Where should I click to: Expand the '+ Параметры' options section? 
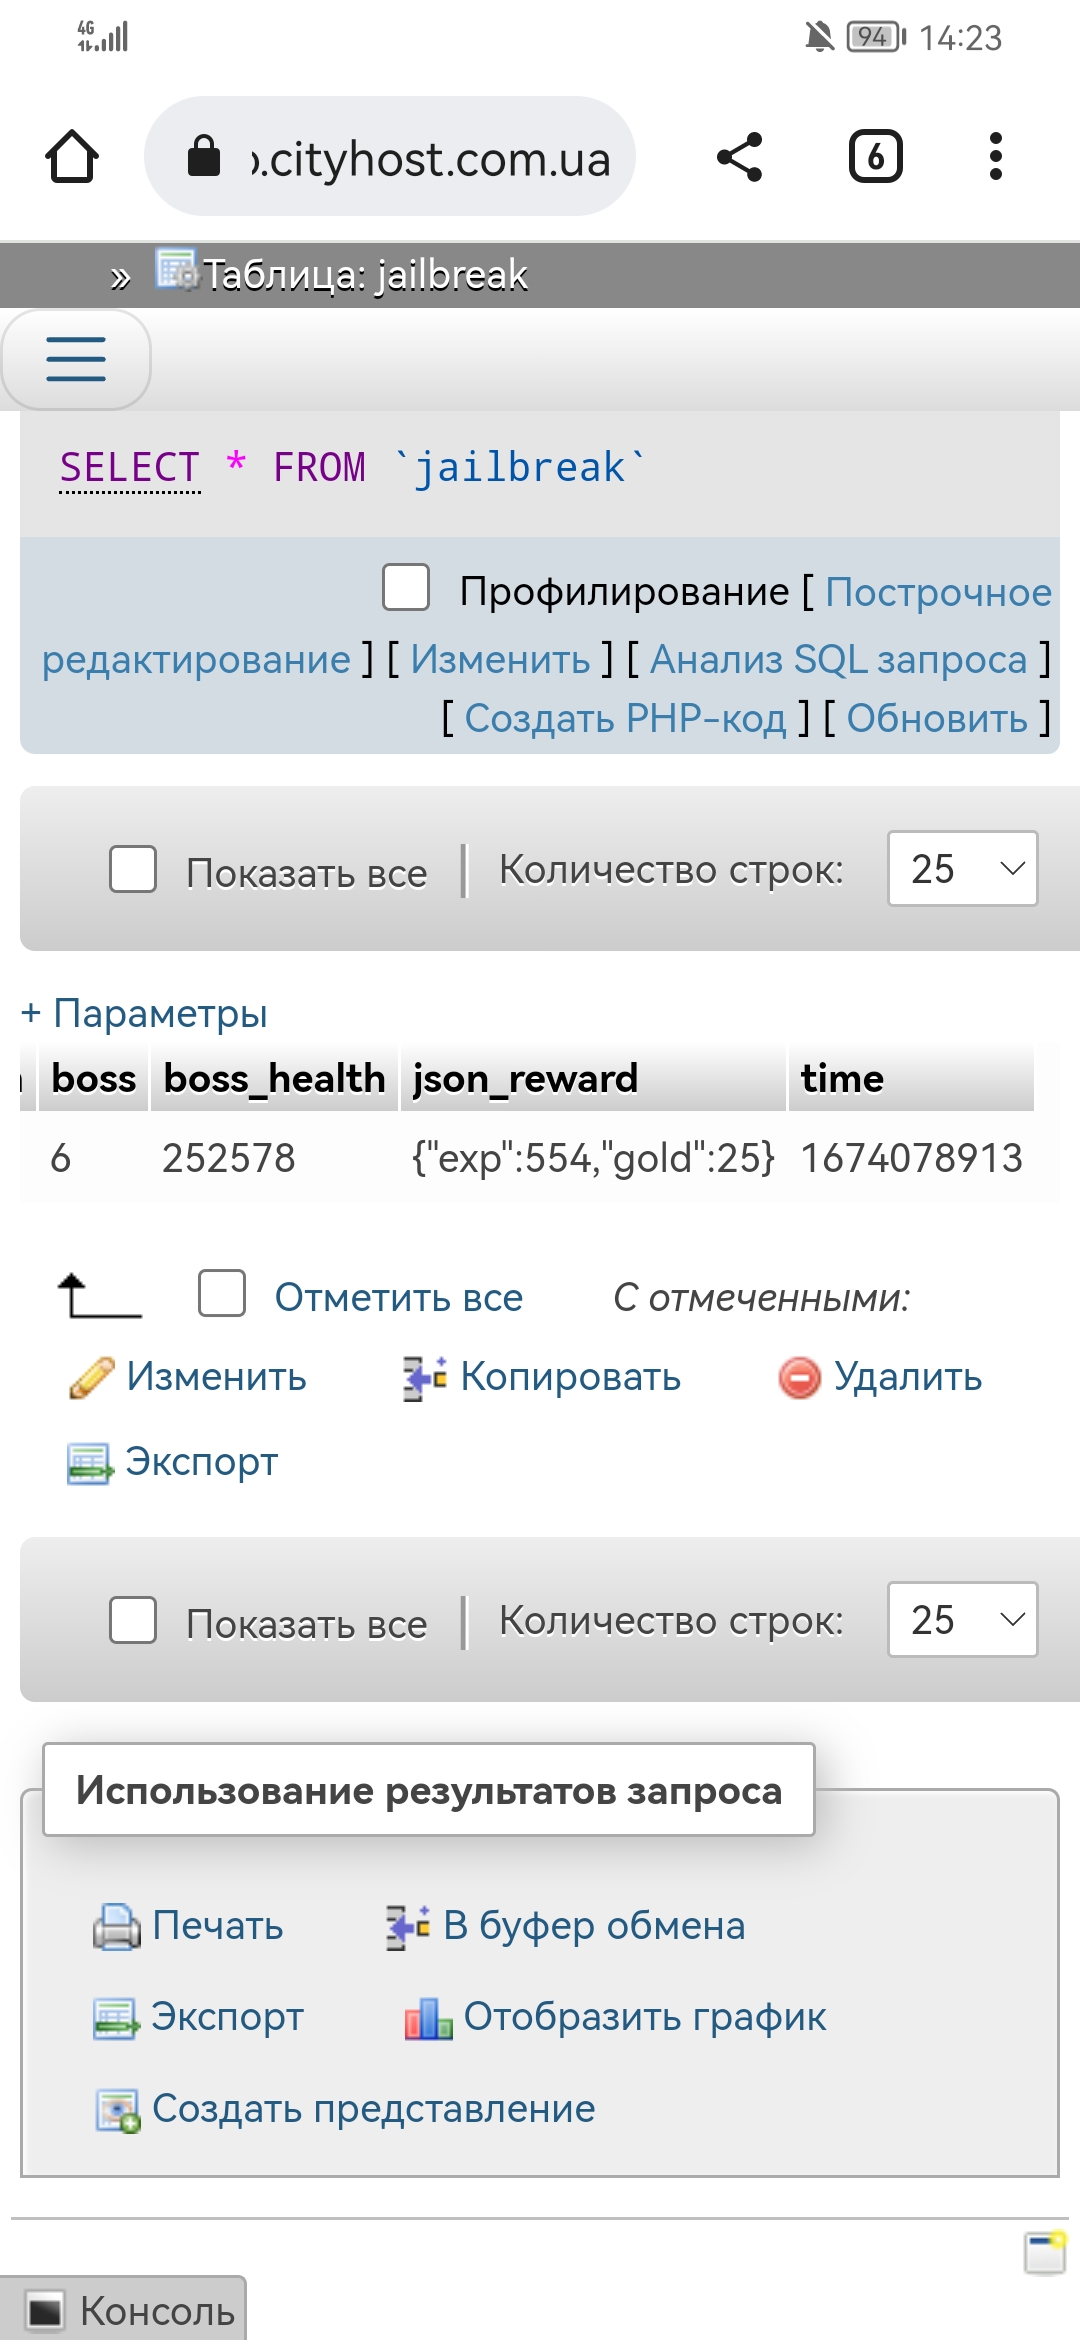144,1013
